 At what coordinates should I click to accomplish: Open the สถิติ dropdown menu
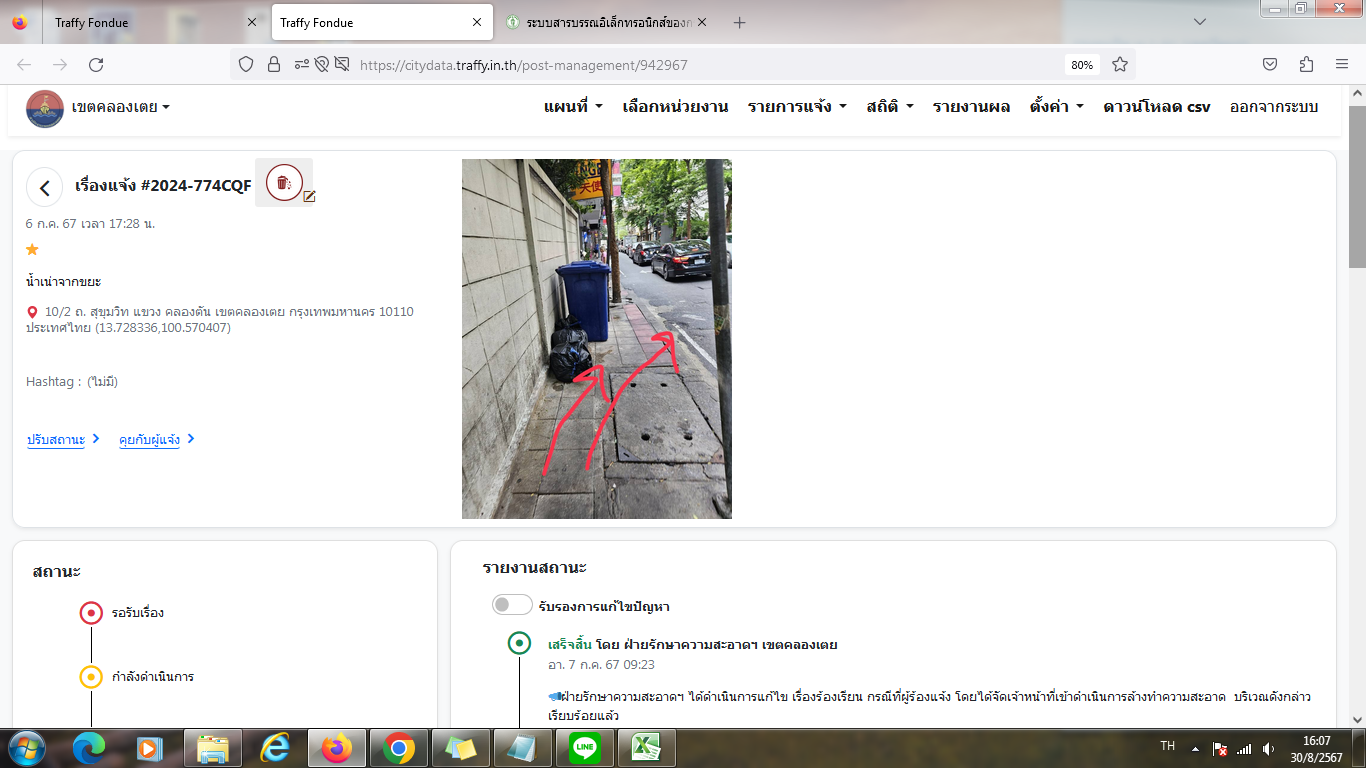[x=890, y=107]
